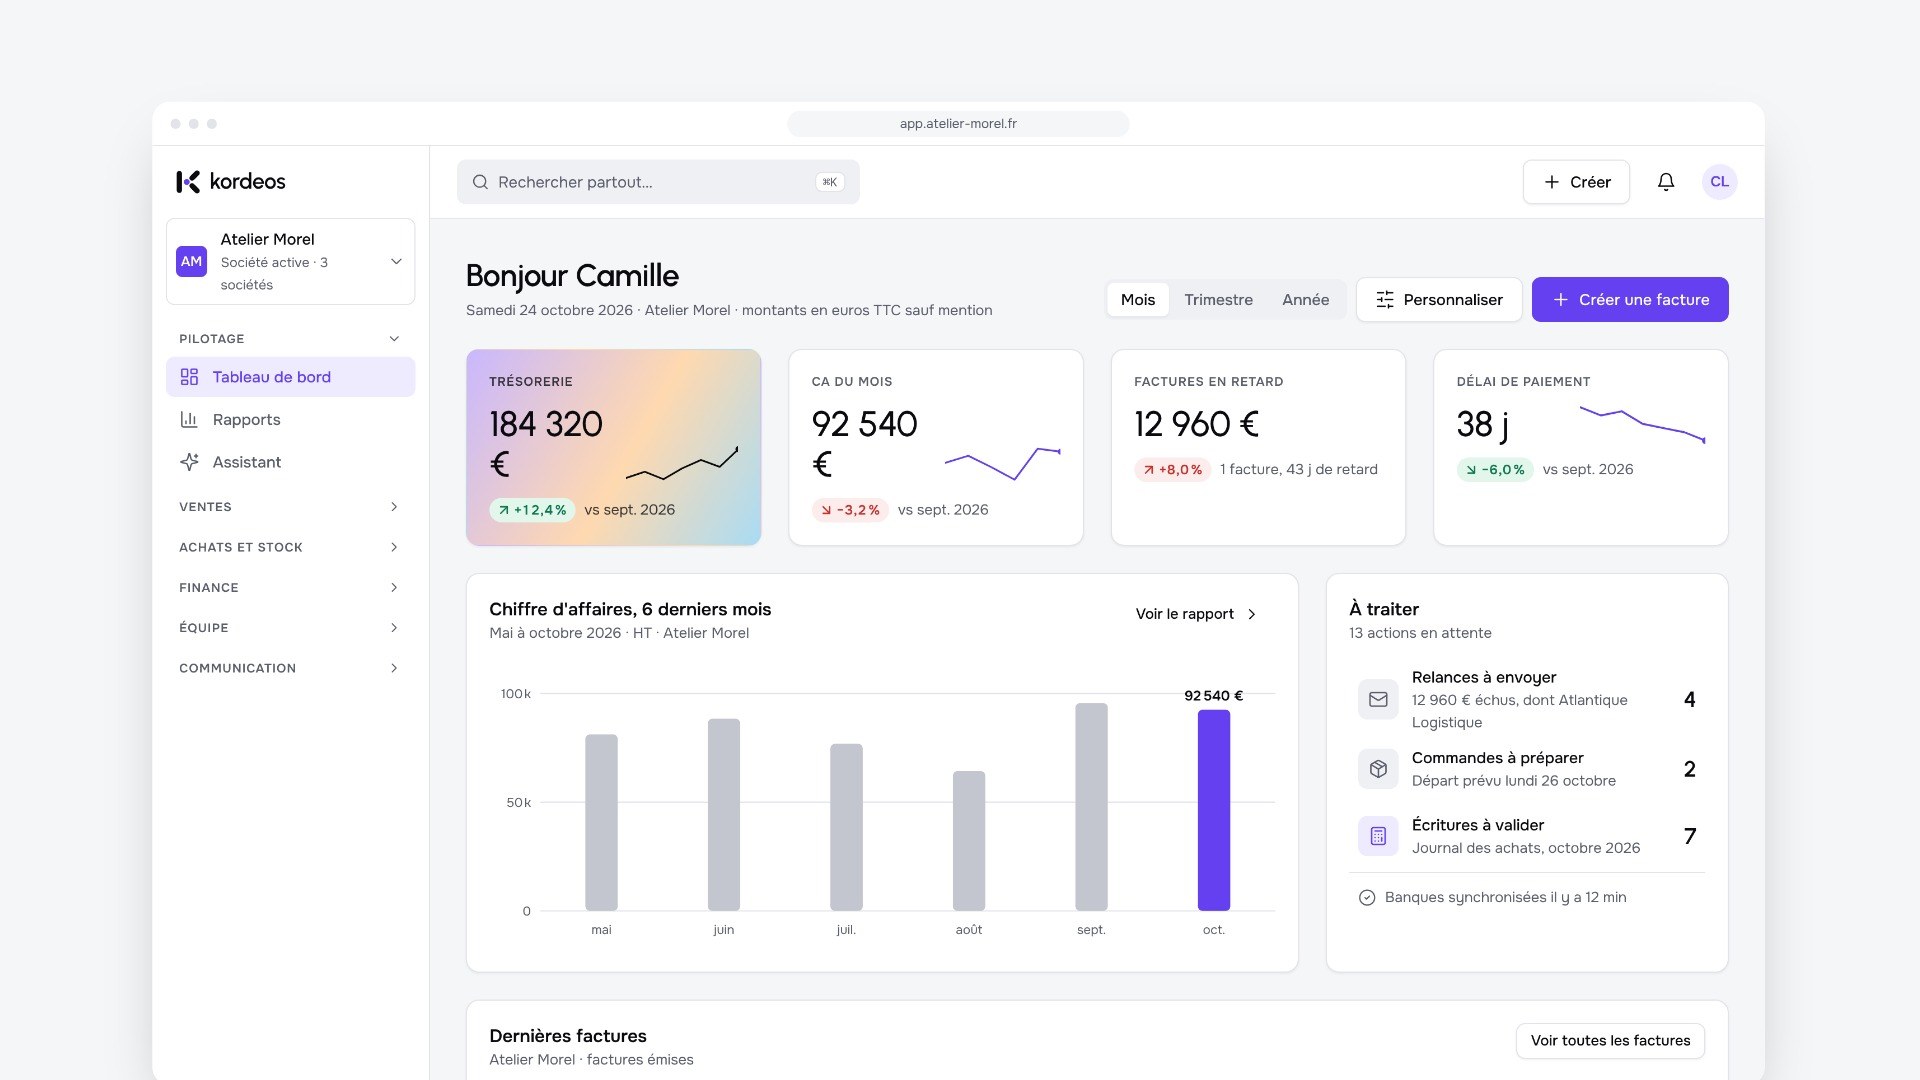Click Voir toutes les factures
This screenshot has height=1080, width=1920.
point(1610,1041)
